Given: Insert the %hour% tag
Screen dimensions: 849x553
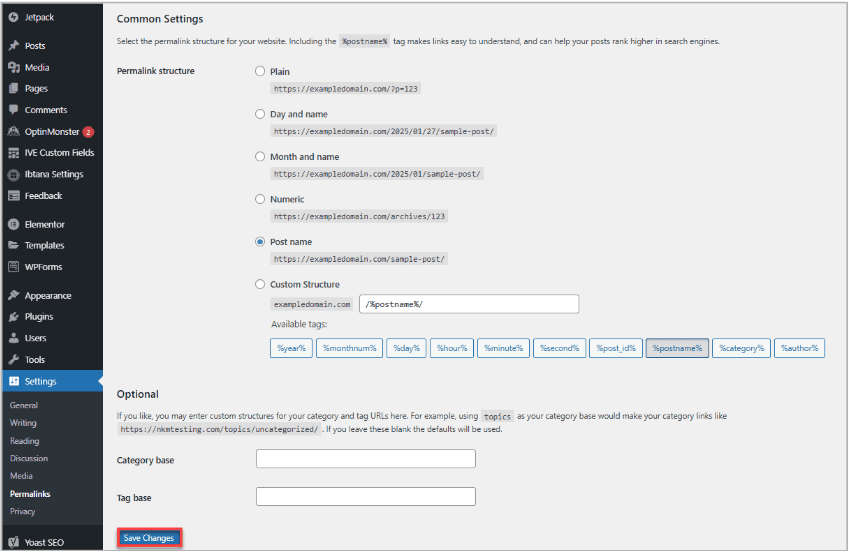Looking at the screenshot, I should click(452, 348).
